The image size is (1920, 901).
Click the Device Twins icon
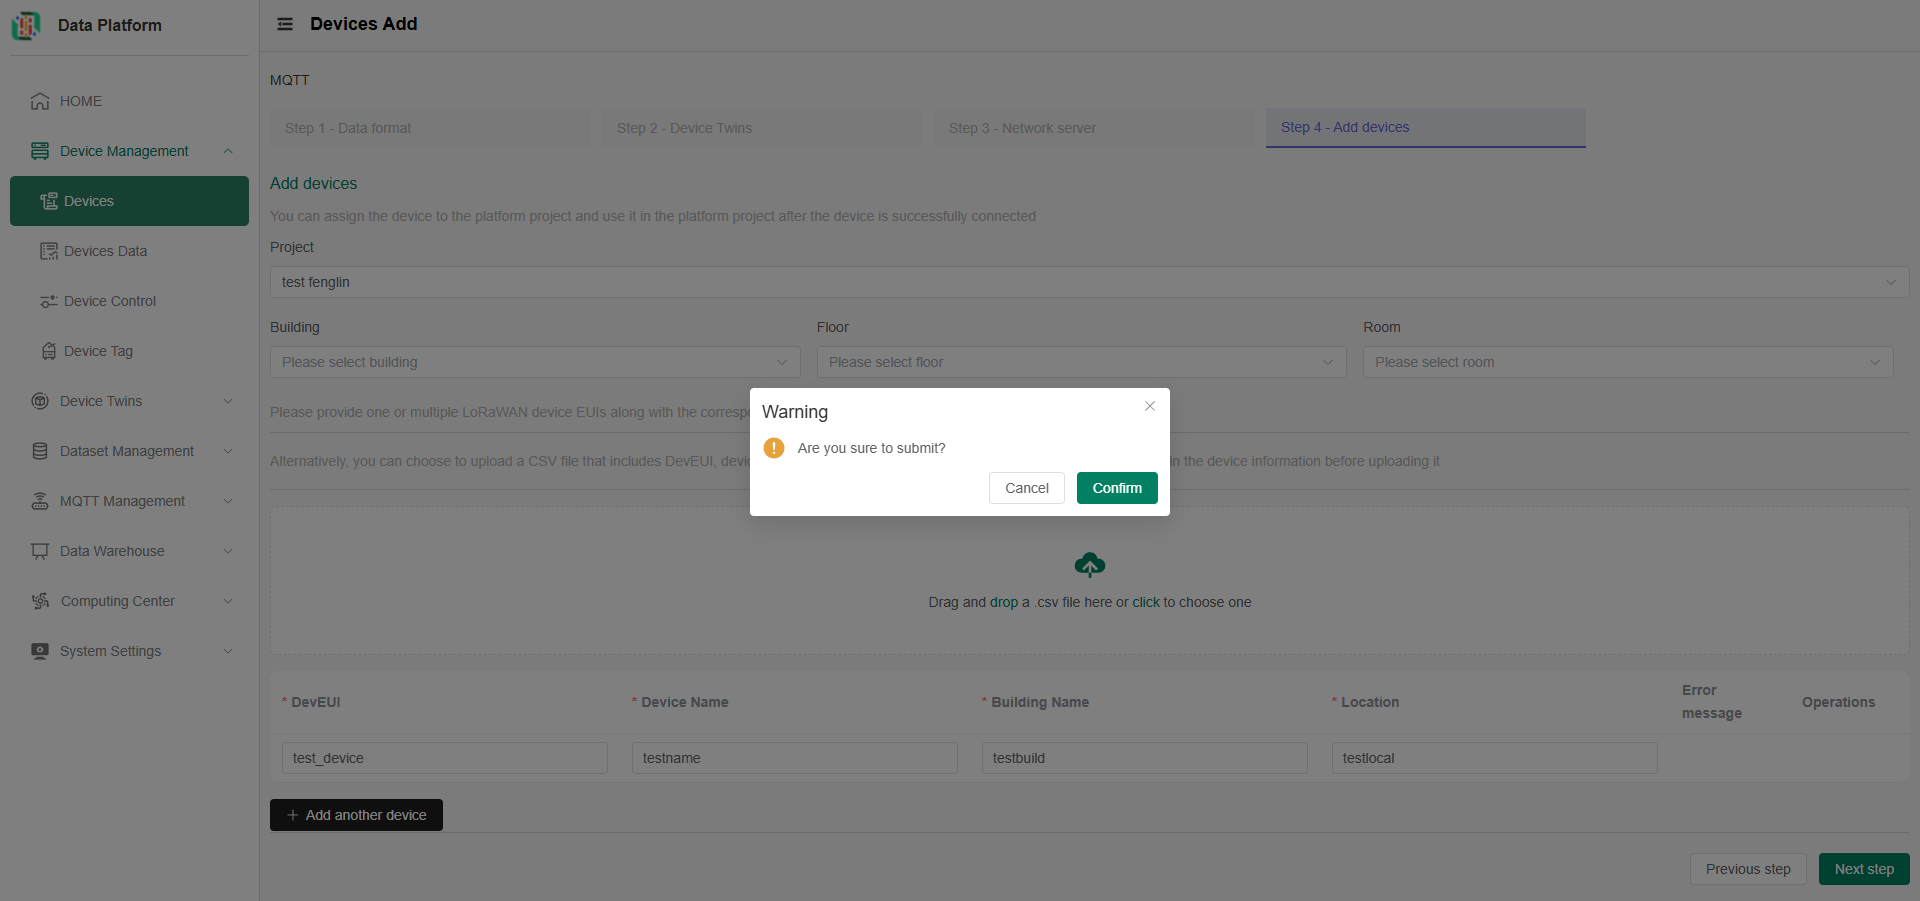tap(39, 401)
